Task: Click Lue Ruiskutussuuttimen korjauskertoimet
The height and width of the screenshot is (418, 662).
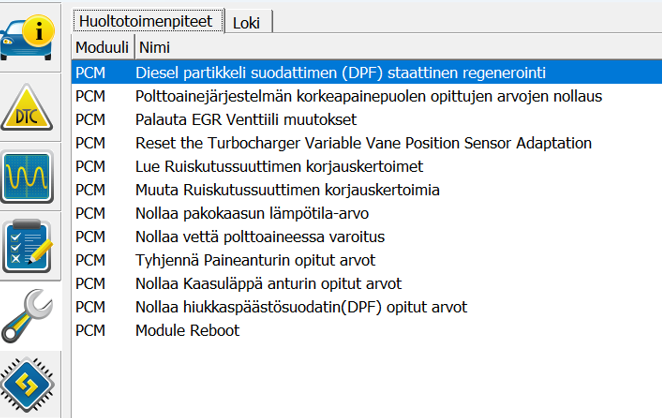Action: (279, 166)
